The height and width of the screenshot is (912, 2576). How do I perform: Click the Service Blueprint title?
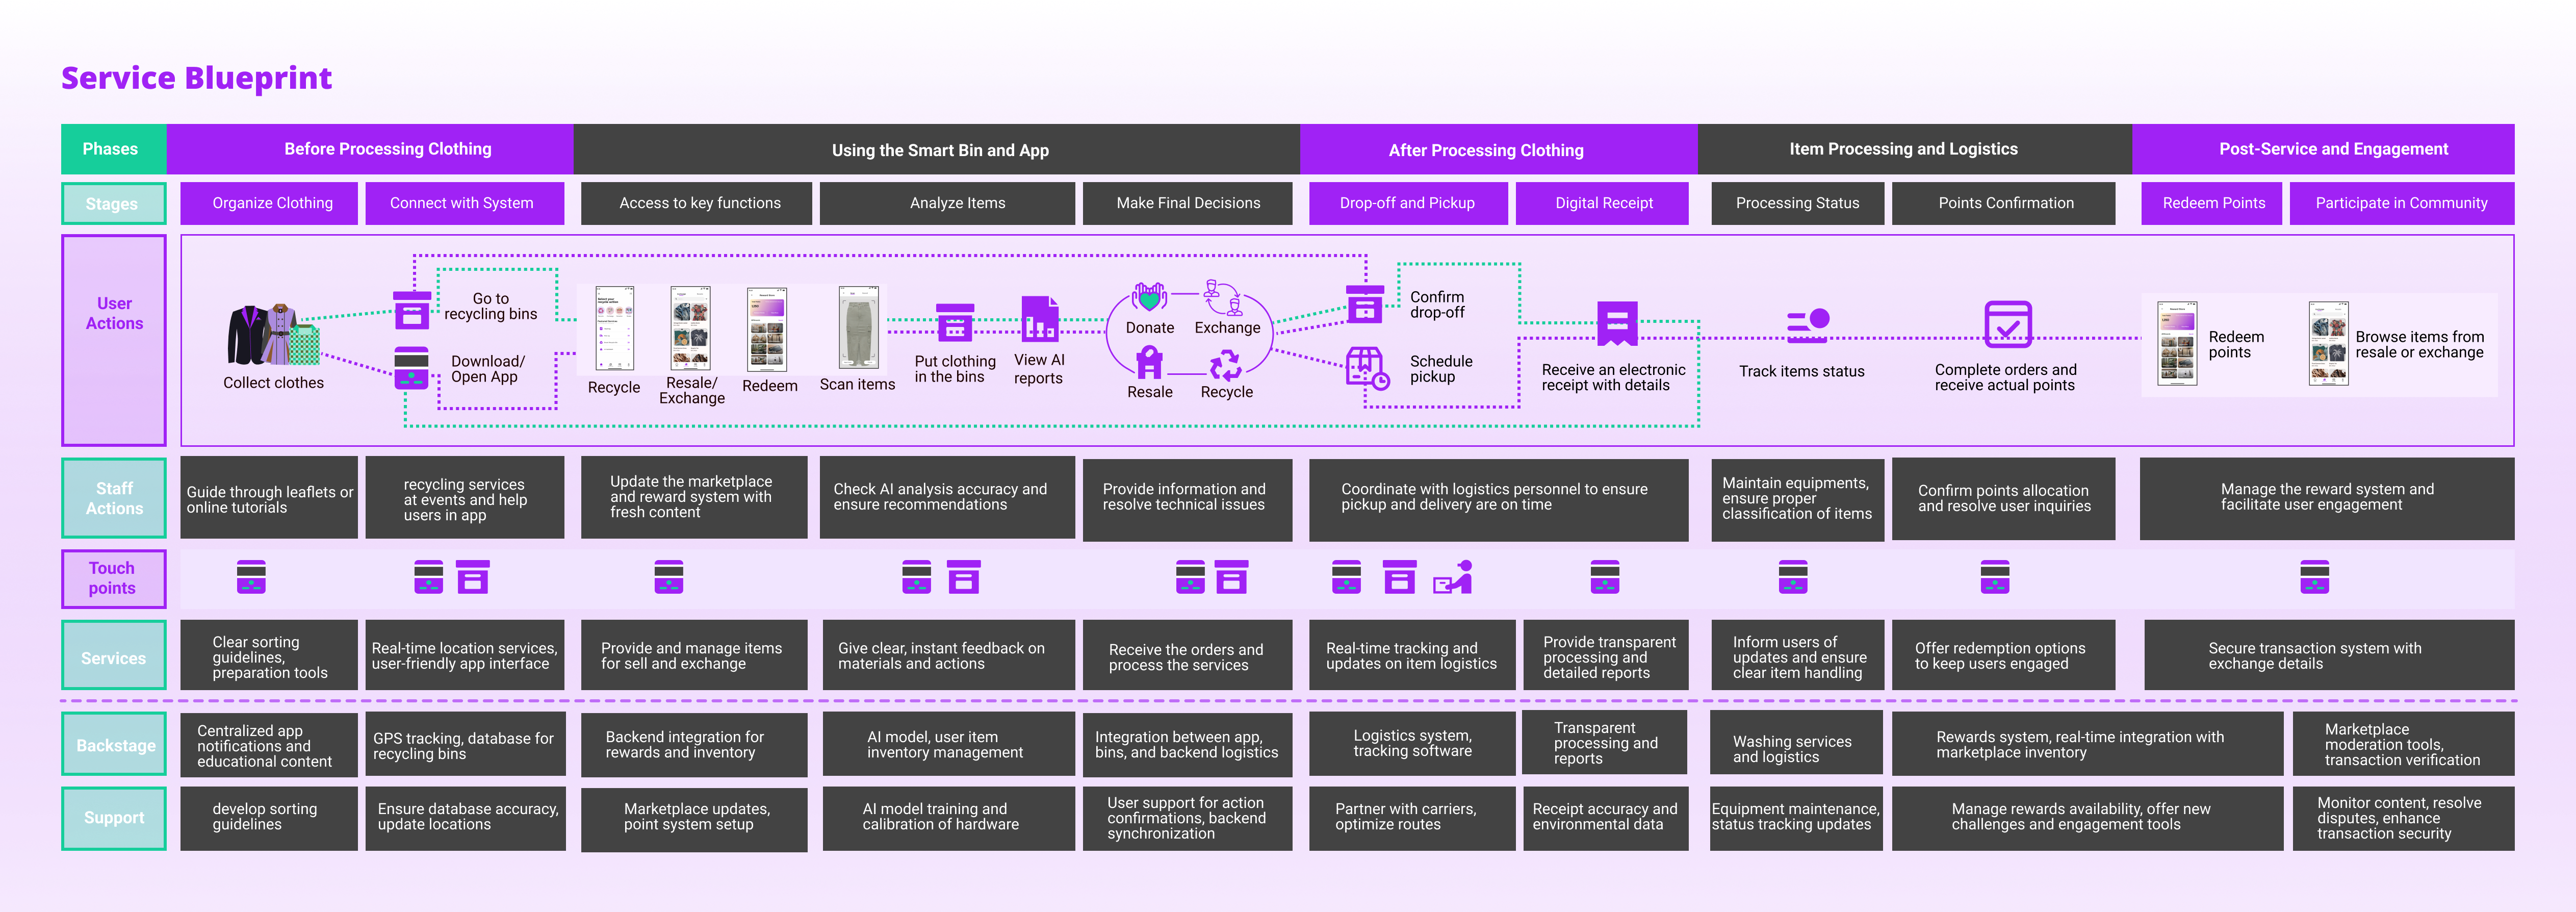point(196,78)
